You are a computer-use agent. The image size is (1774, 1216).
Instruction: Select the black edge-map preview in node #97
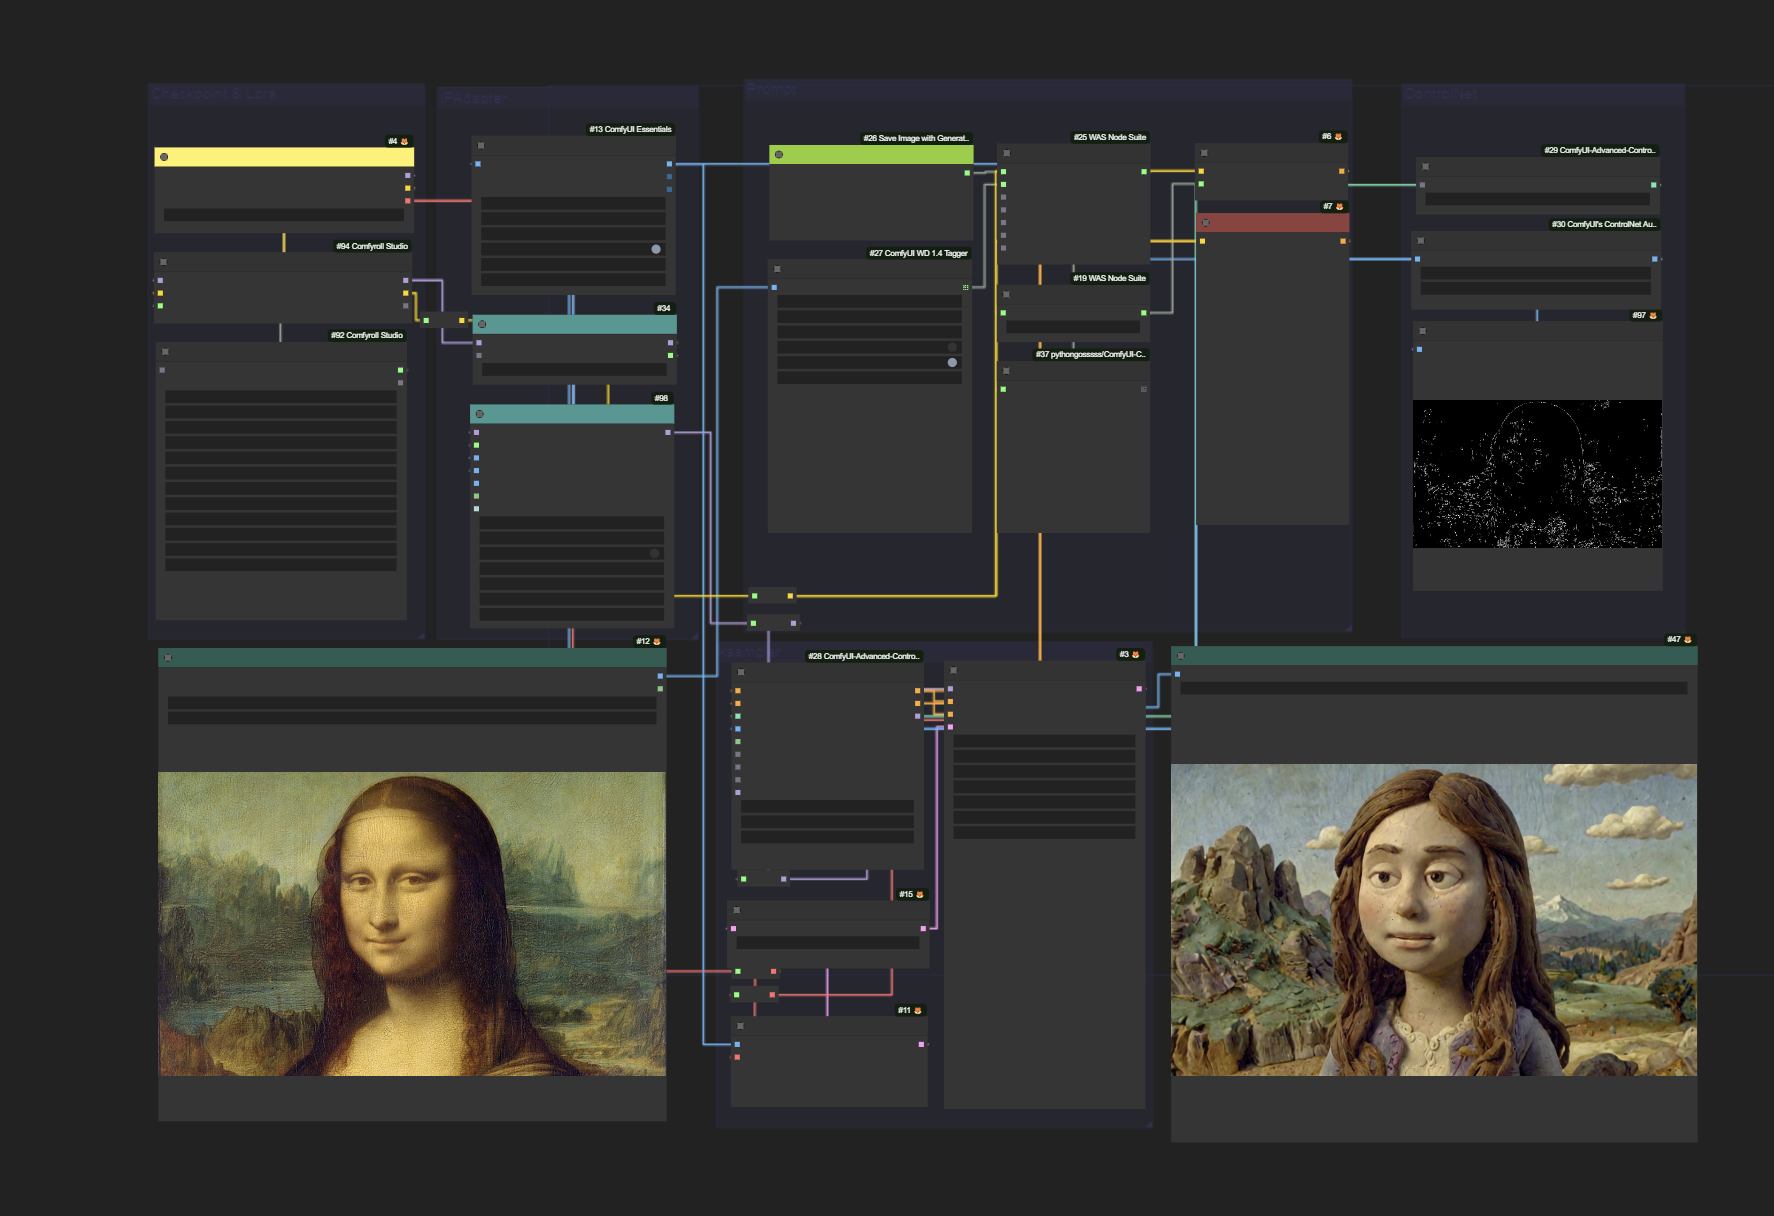click(x=1537, y=474)
